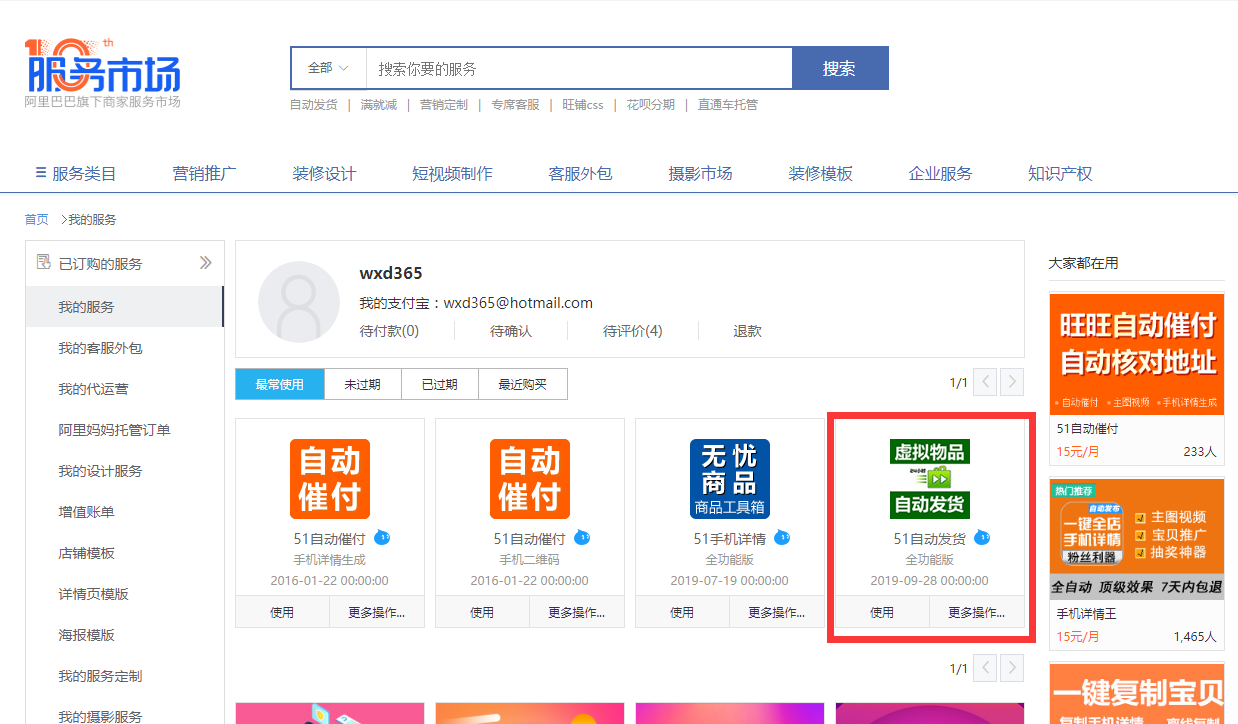Go to 企业服务 navigation item
Viewport: 1238px width, 724px height.
pyautogui.click(x=941, y=173)
